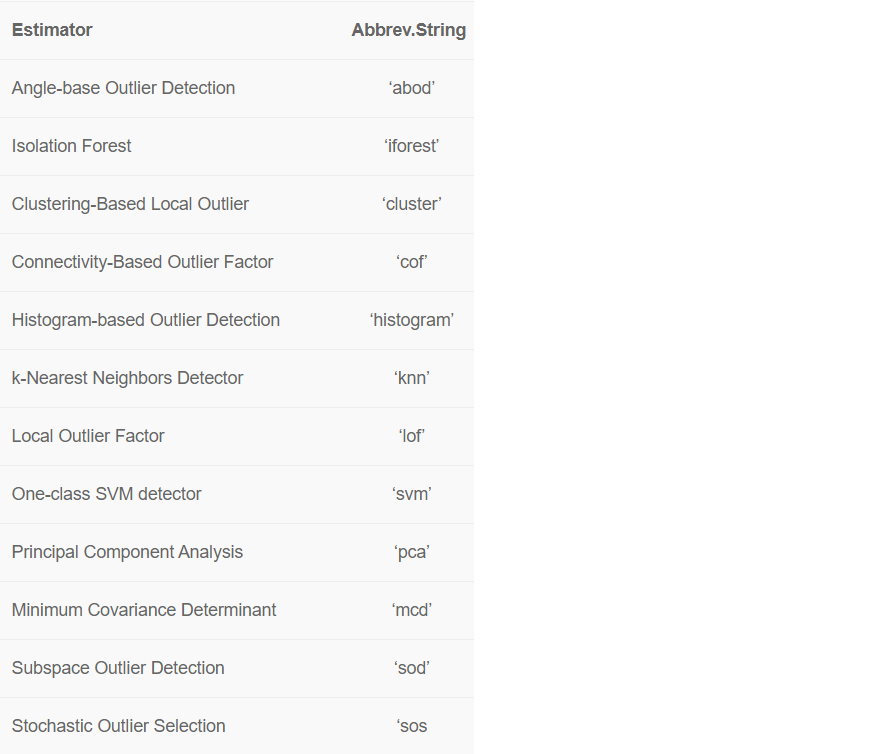Select k-Nearest Neighbors Detector text
The width and height of the screenshot is (874, 754).
point(127,378)
